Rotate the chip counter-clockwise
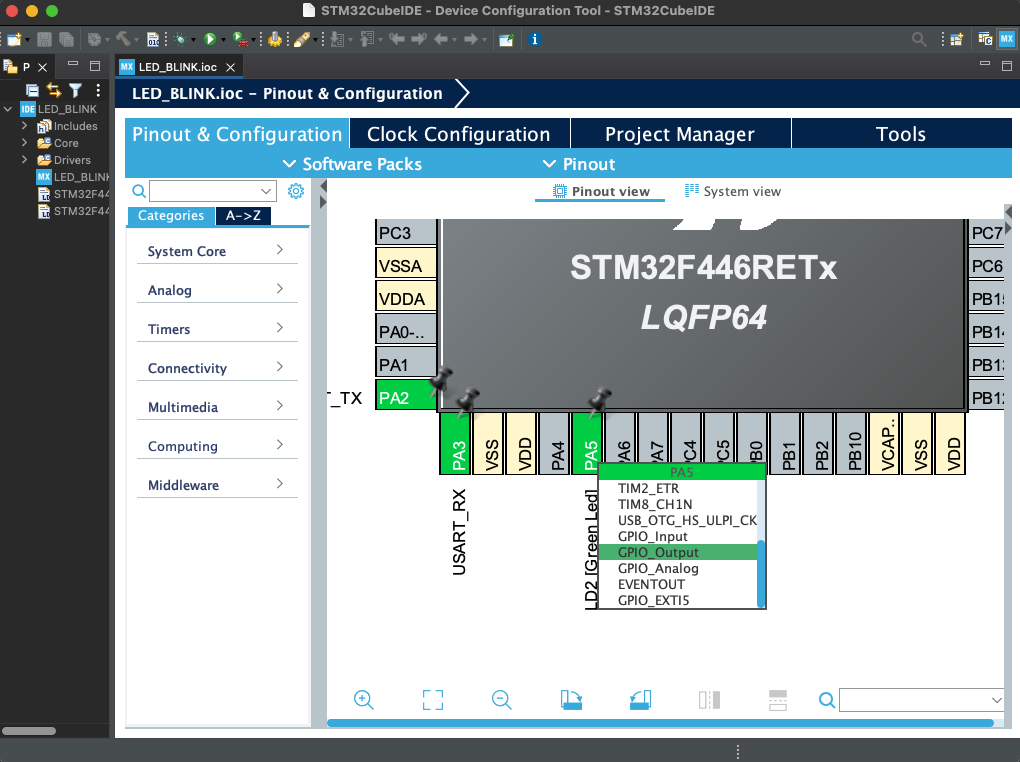1020x762 pixels. [x=640, y=700]
